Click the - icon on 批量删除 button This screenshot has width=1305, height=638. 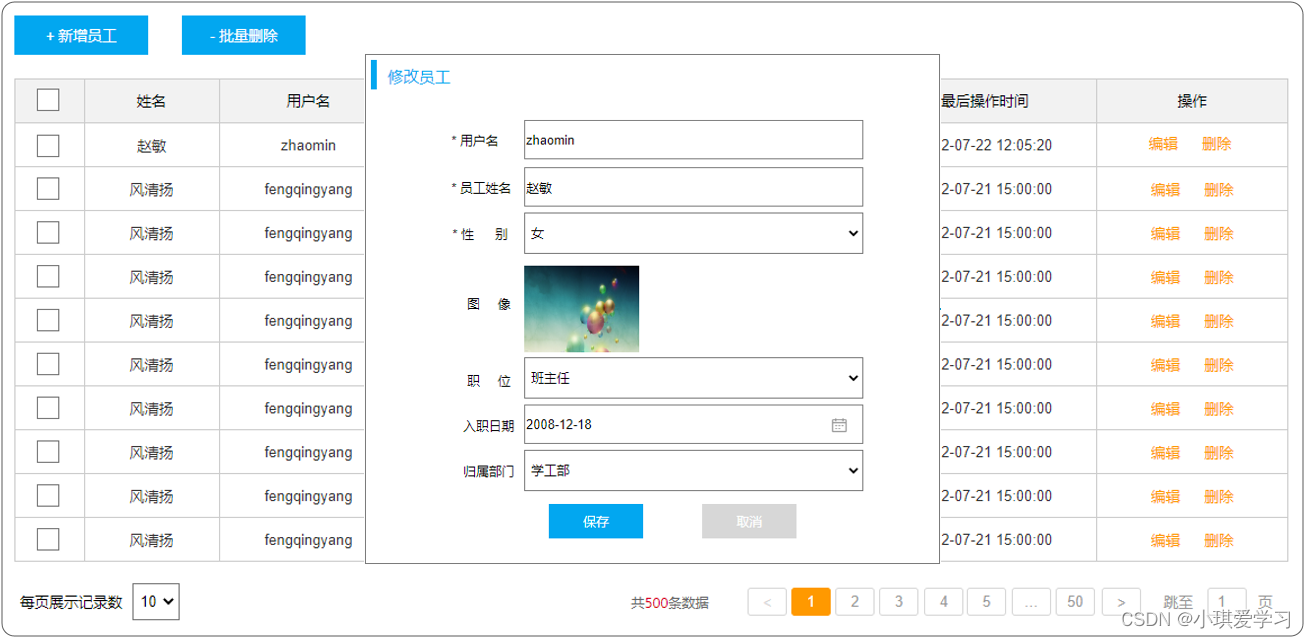(x=211, y=35)
